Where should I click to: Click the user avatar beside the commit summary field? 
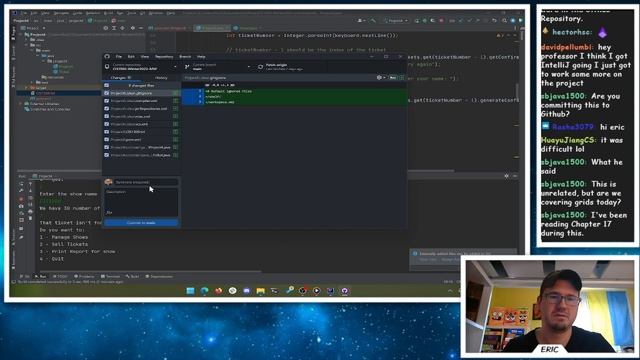coord(109,182)
